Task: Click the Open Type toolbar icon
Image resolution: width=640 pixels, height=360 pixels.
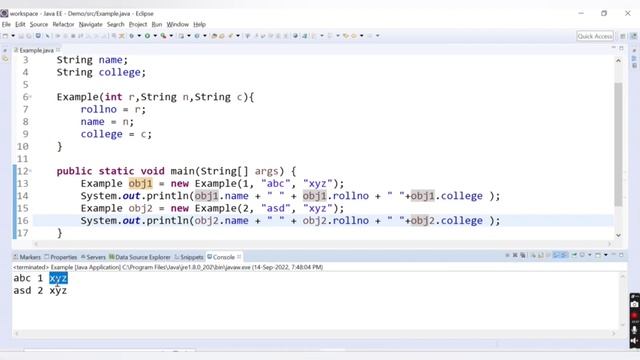Action: tap(214, 36)
